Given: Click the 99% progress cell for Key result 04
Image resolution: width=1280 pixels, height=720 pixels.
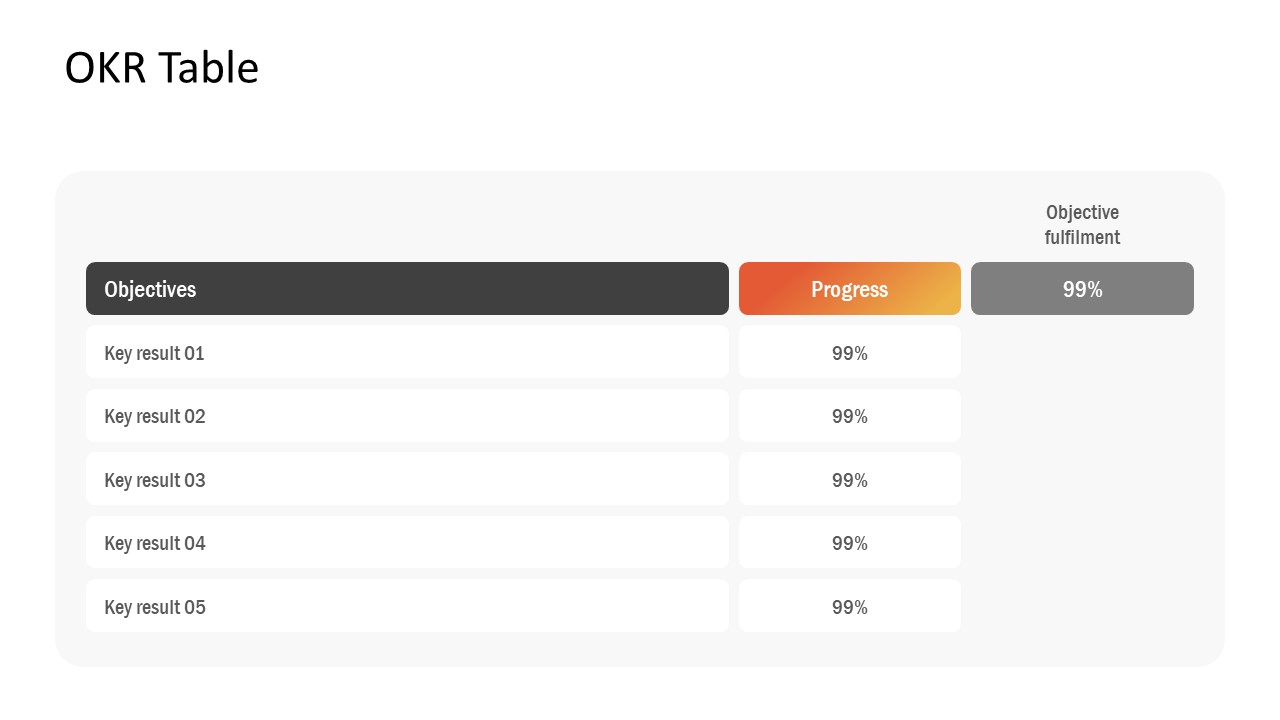Looking at the screenshot, I should coord(849,543).
